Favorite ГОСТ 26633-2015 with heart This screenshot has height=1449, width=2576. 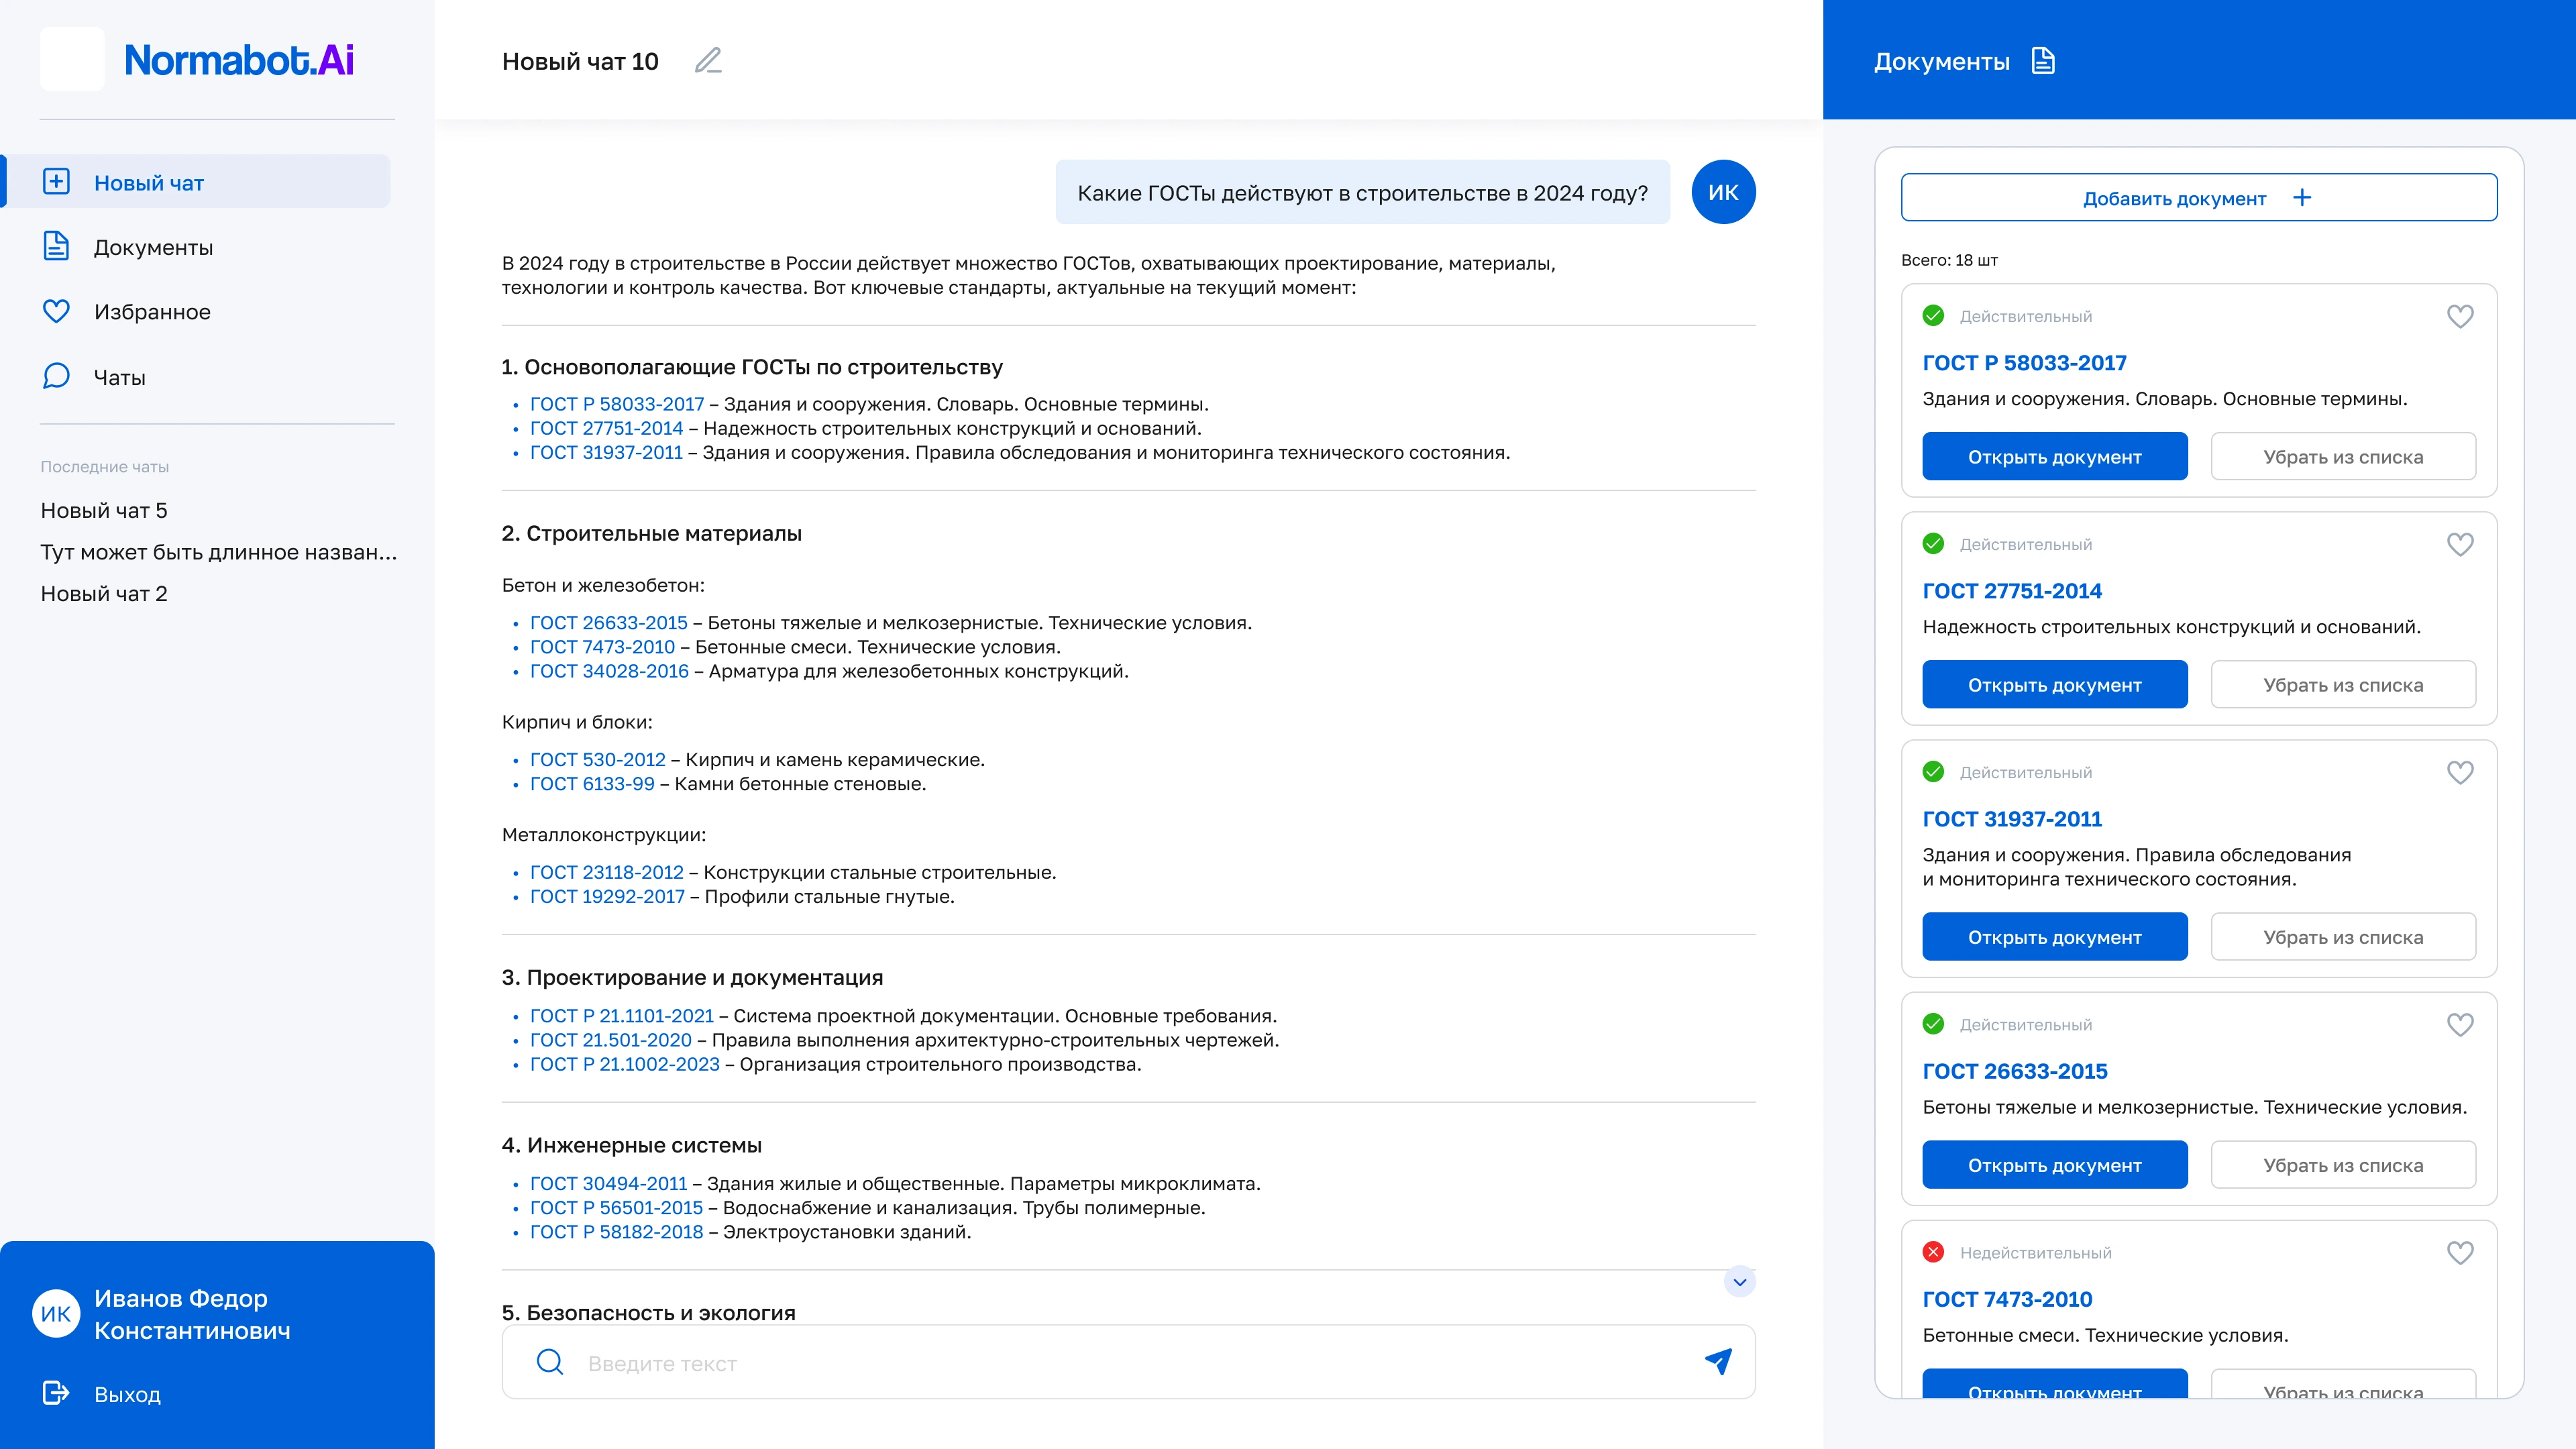pyautogui.click(x=2460, y=1024)
